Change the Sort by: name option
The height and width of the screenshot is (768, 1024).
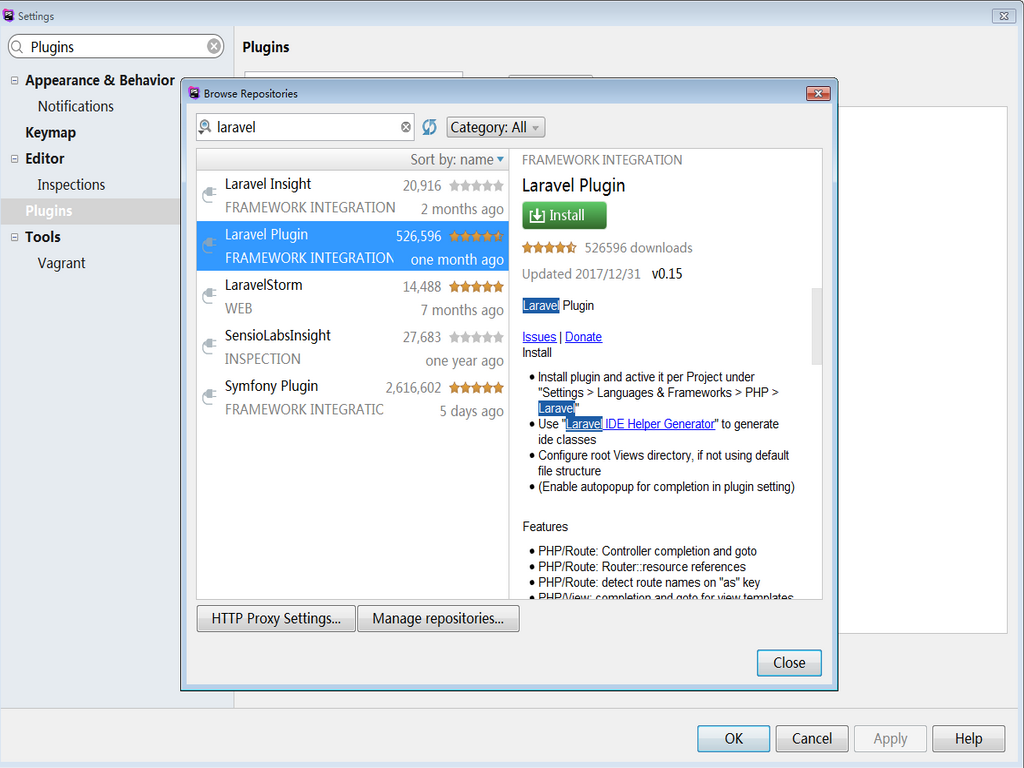pos(456,159)
